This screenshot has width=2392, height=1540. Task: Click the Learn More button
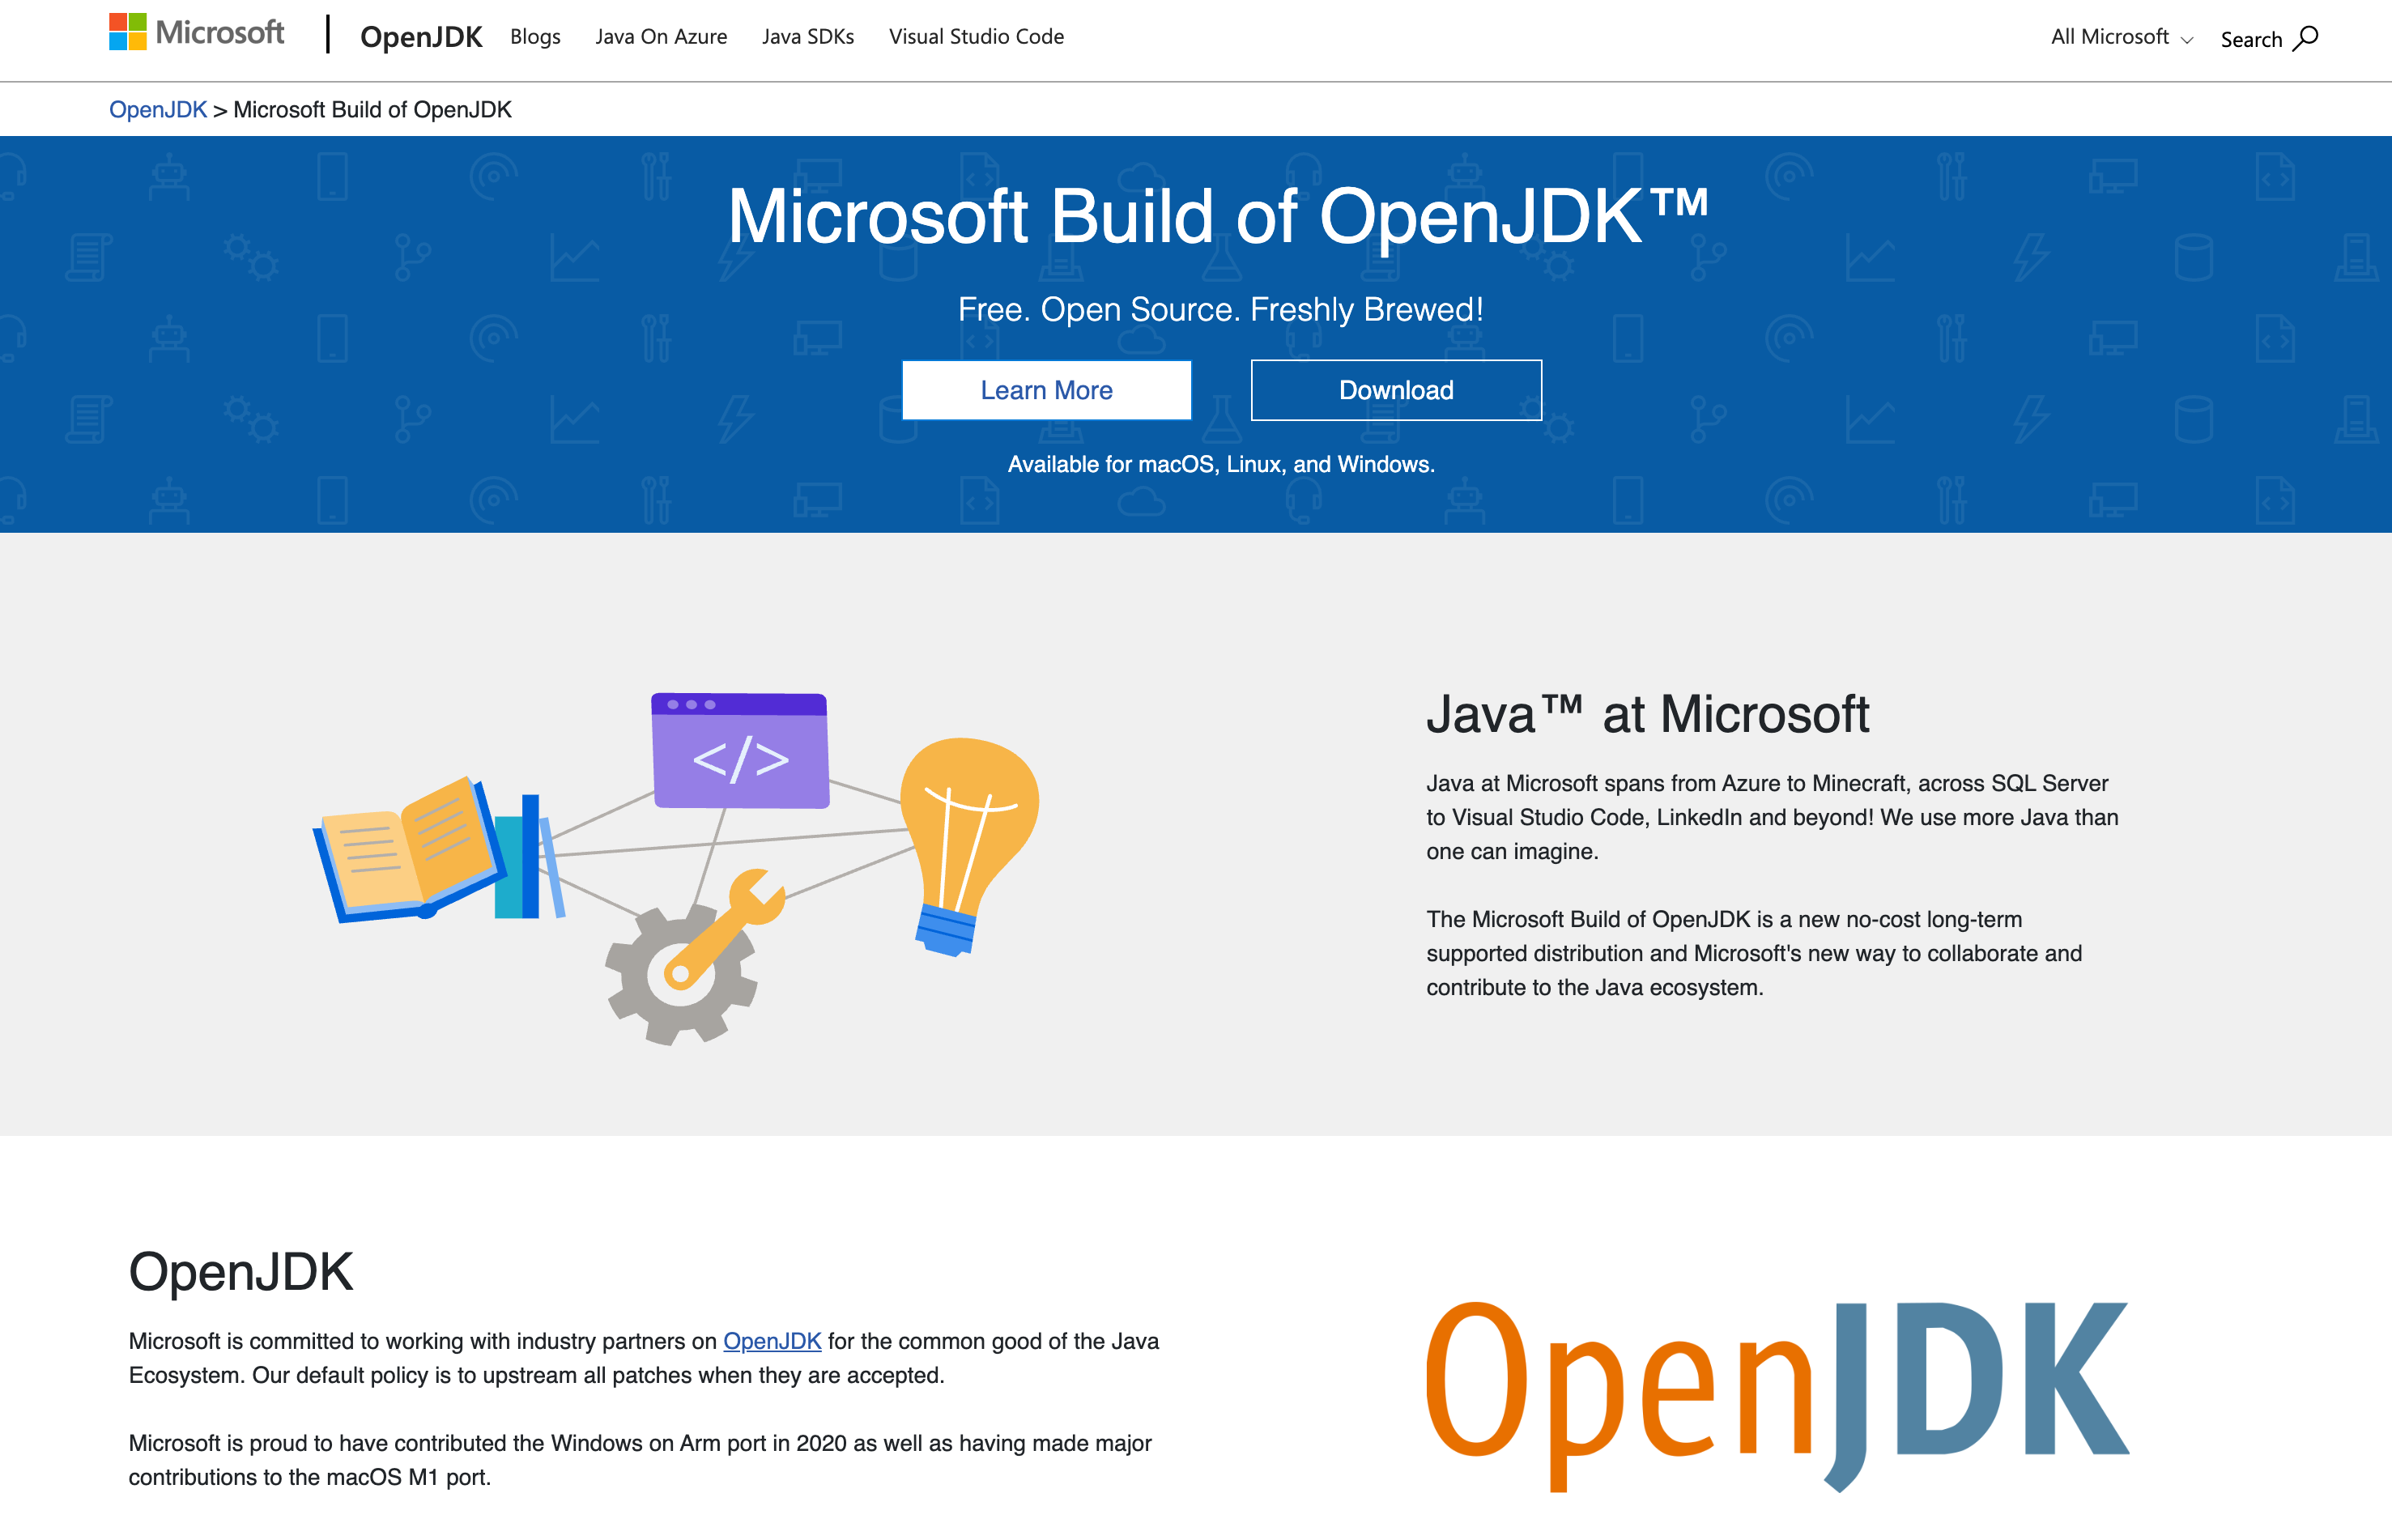pyautogui.click(x=1046, y=390)
